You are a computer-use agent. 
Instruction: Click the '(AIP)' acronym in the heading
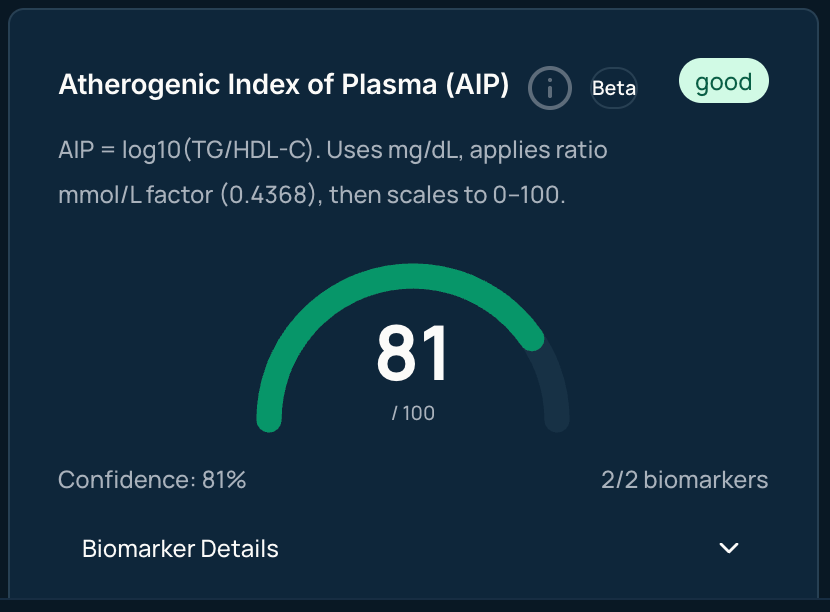pos(475,85)
